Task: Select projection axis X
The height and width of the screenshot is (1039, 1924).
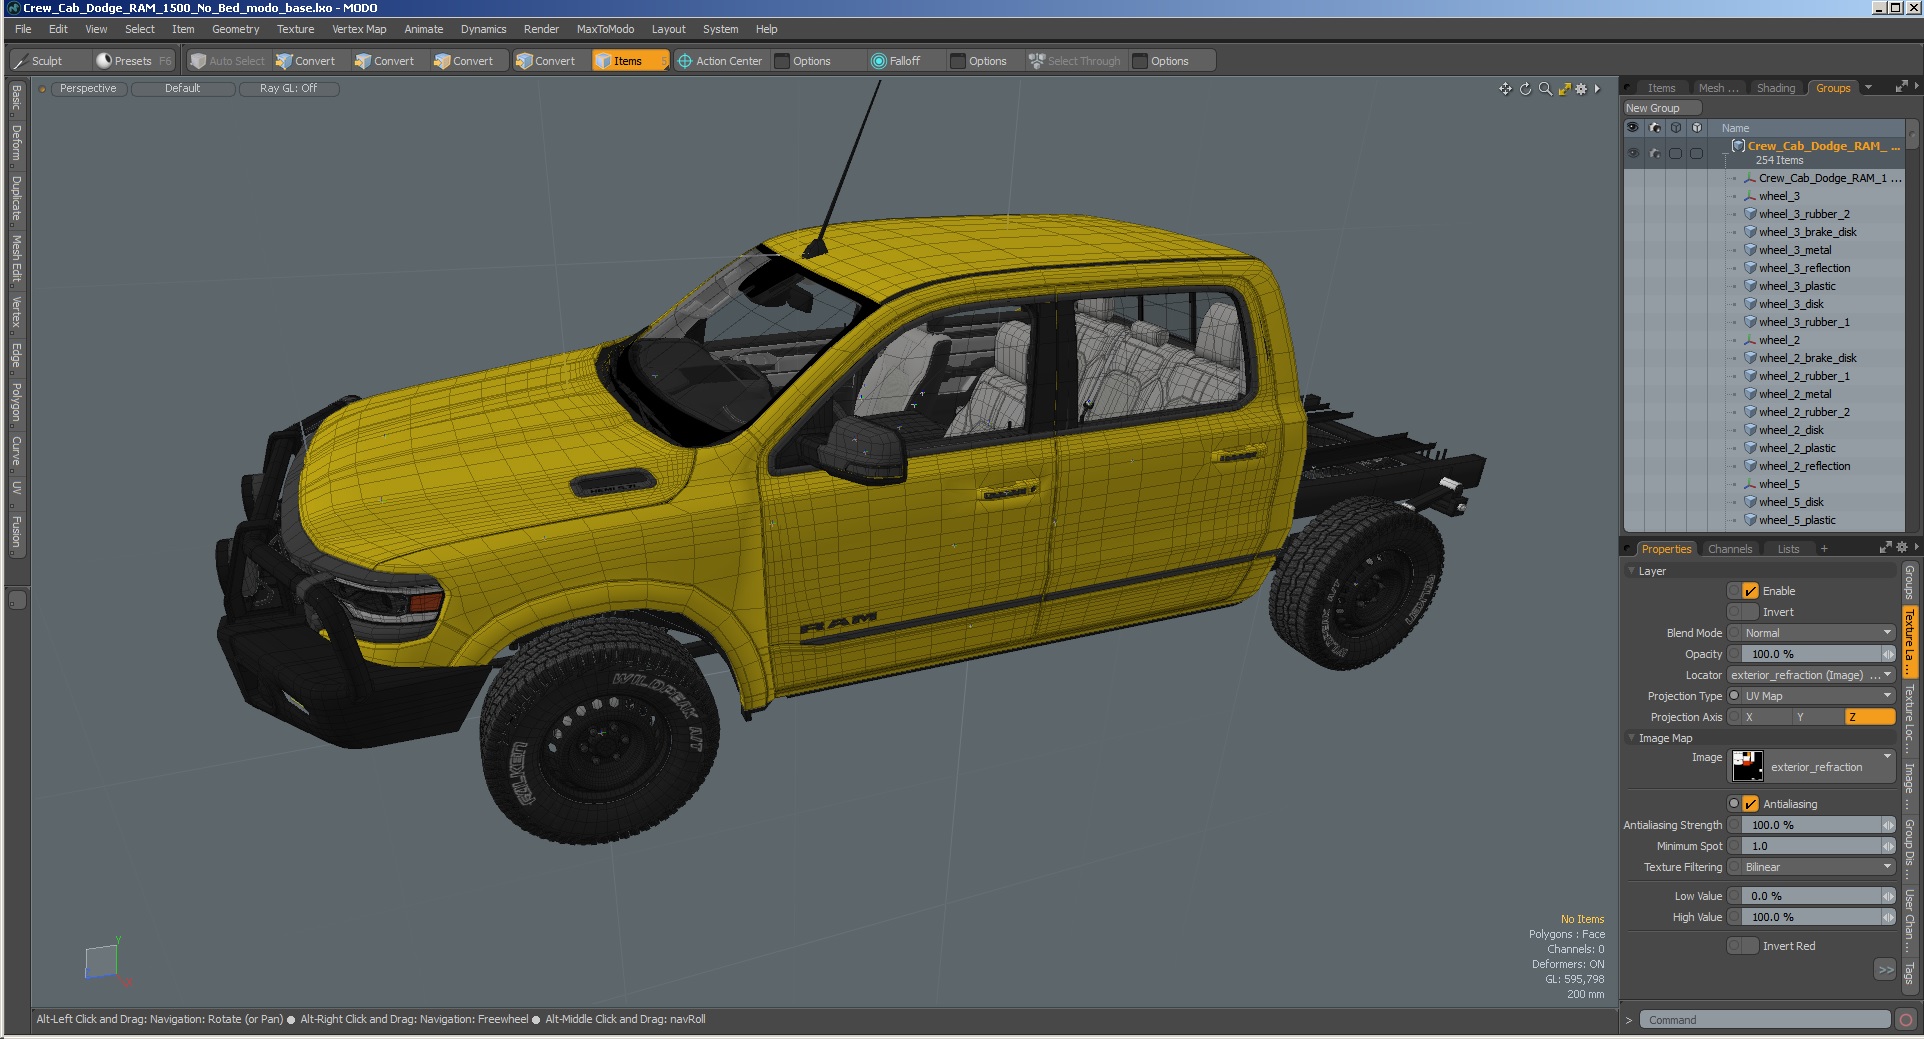Action: [x=1767, y=717]
